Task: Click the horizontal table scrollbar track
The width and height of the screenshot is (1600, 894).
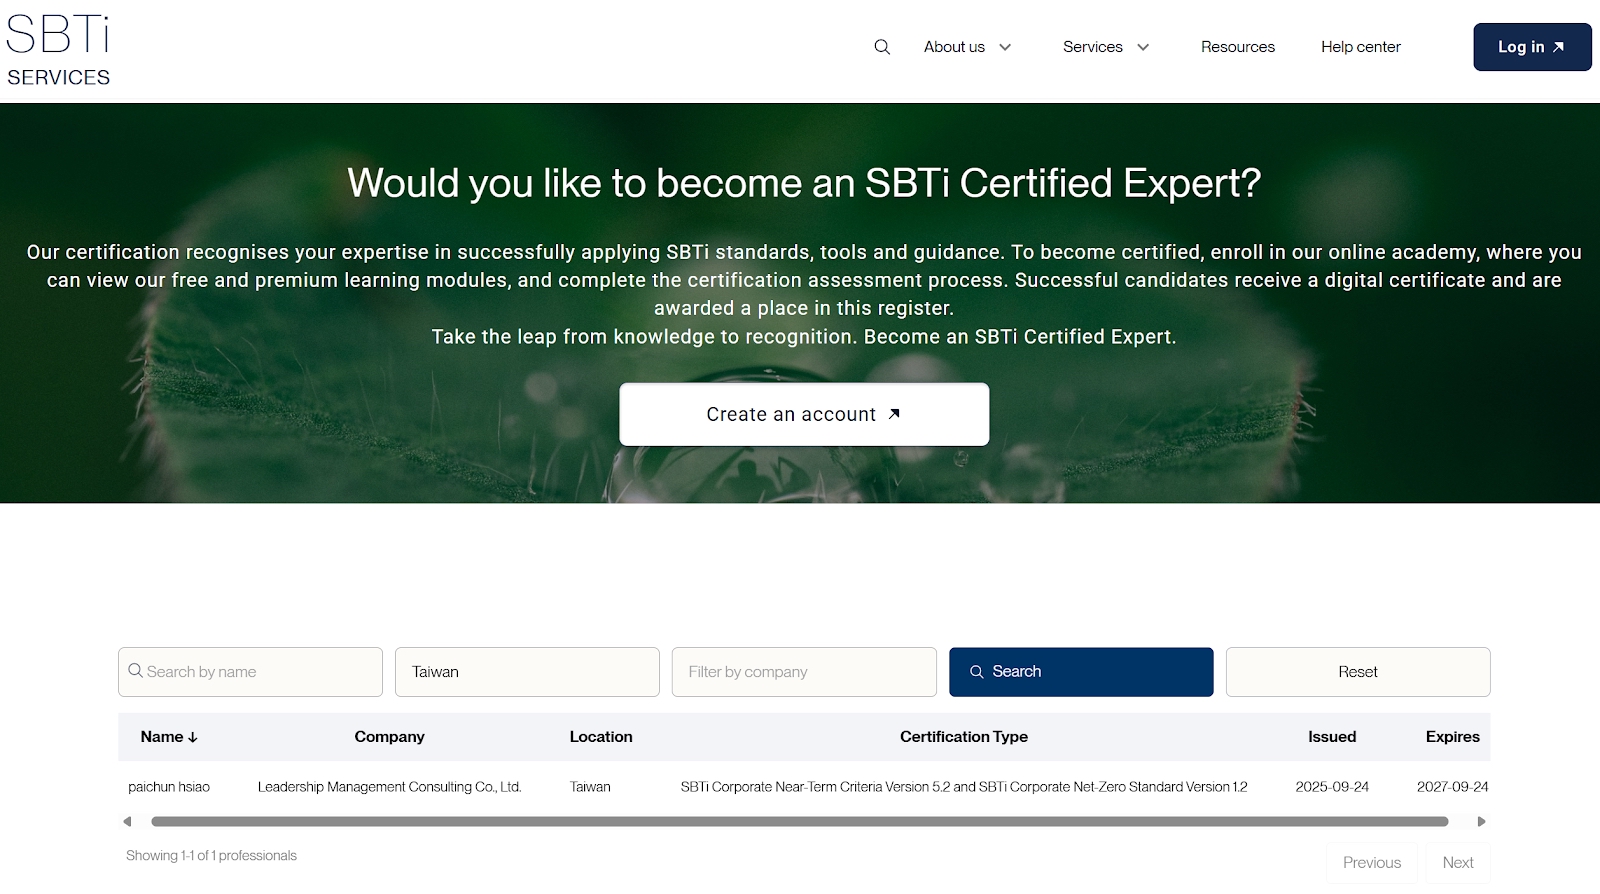Action: 800,822
